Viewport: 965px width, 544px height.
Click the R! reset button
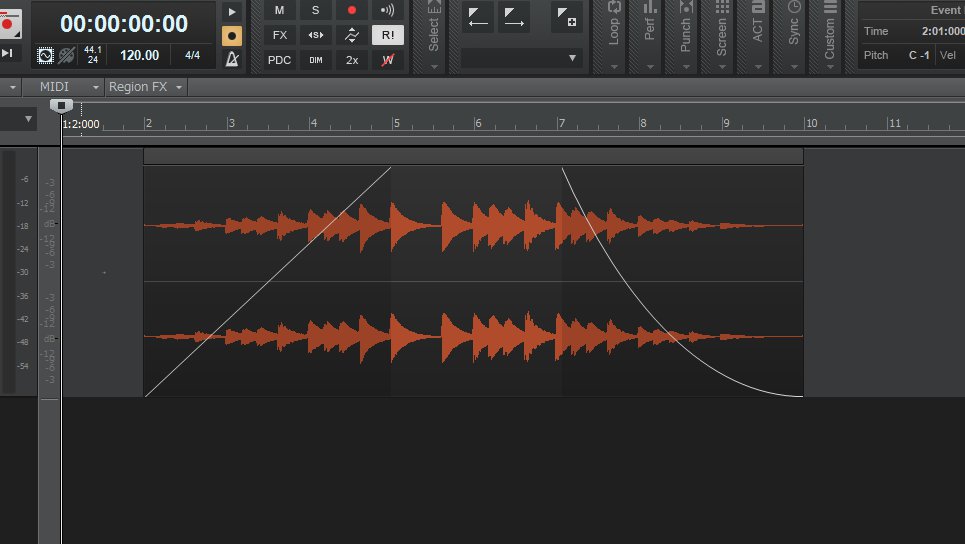click(x=387, y=35)
